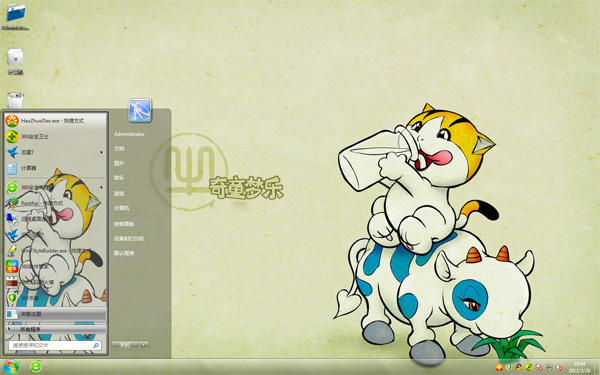The image size is (600, 375).
Task: Select the Recycle Bin desktop icon
Action: pos(15,100)
